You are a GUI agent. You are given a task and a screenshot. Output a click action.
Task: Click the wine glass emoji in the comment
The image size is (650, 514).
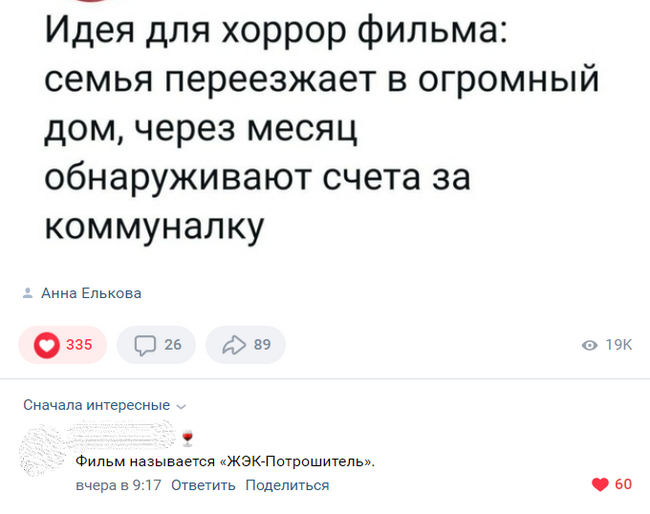pos(186,437)
